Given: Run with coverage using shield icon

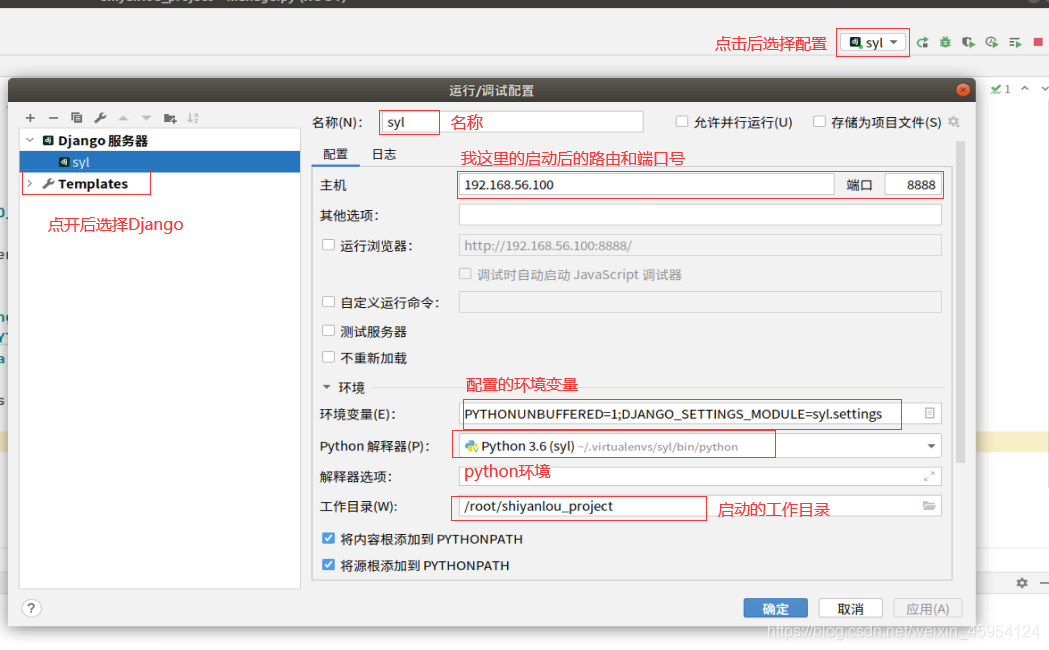Looking at the screenshot, I should [x=968, y=42].
